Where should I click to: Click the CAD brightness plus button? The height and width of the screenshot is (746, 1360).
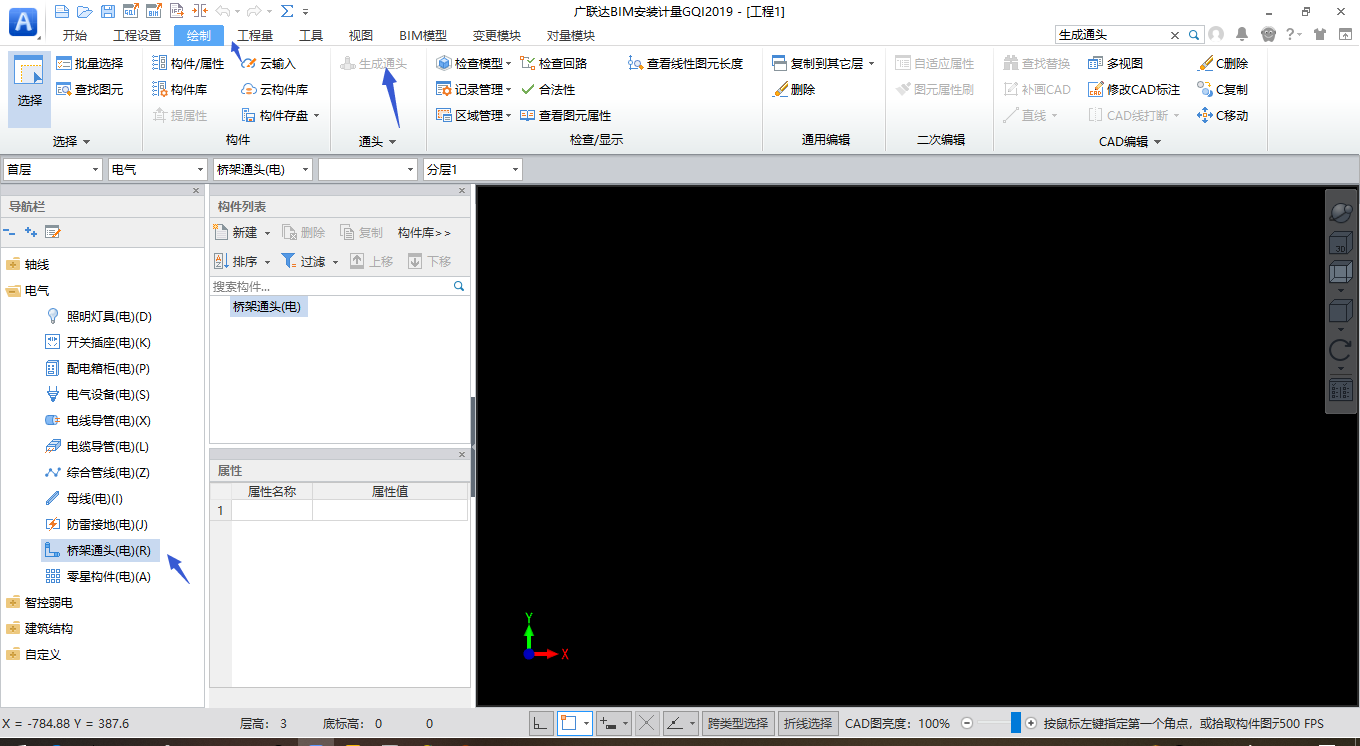(1031, 723)
